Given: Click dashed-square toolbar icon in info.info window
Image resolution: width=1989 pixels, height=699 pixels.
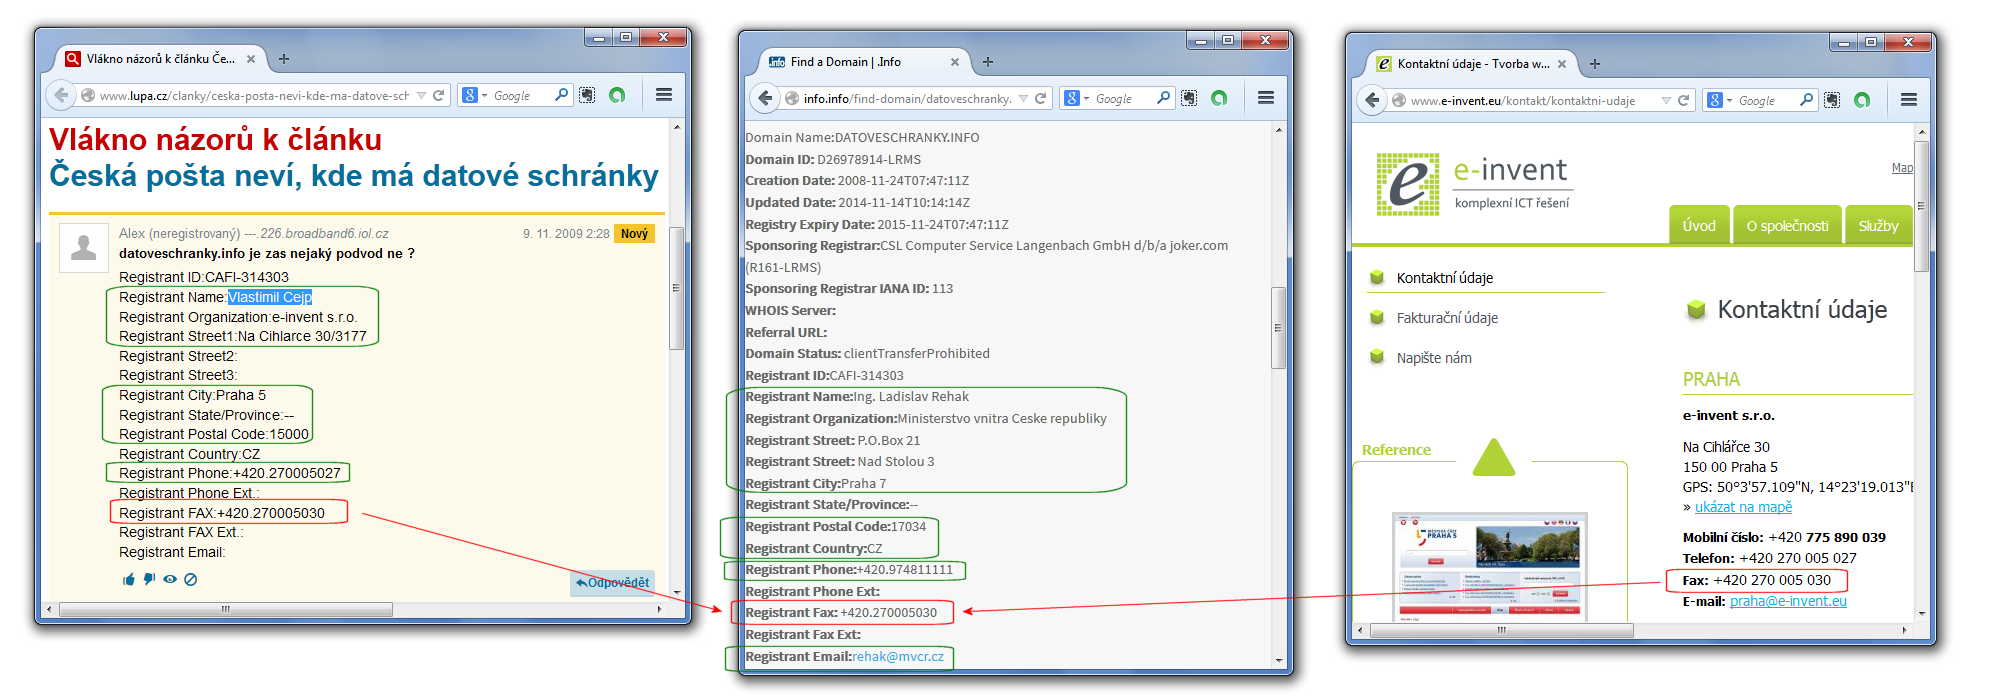Looking at the screenshot, I should pyautogui.click(x=1189, y=98).
